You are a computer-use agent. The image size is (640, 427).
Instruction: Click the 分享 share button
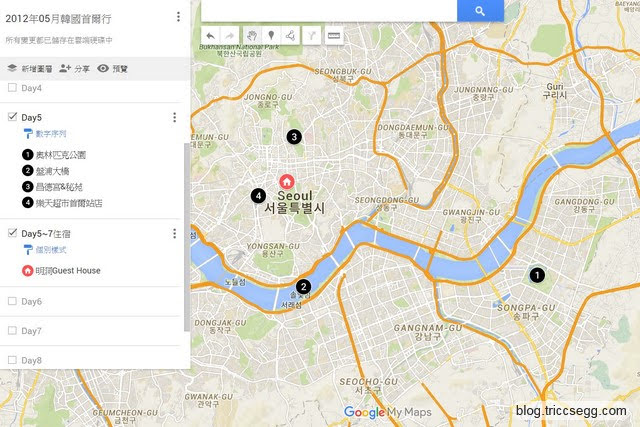(x=74, y=69)
